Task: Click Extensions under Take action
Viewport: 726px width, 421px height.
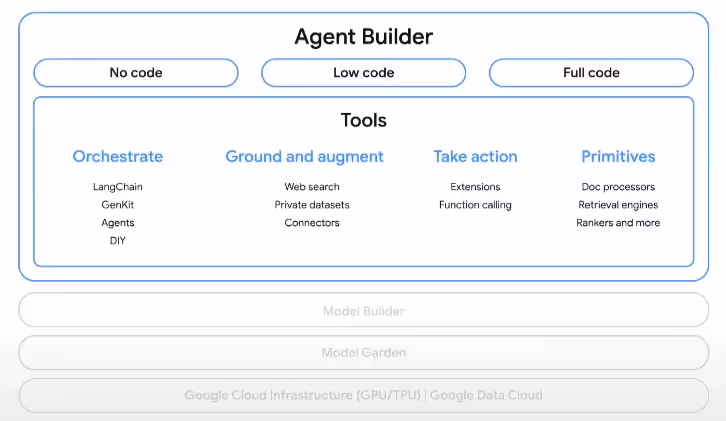Action: coord(476,187)
